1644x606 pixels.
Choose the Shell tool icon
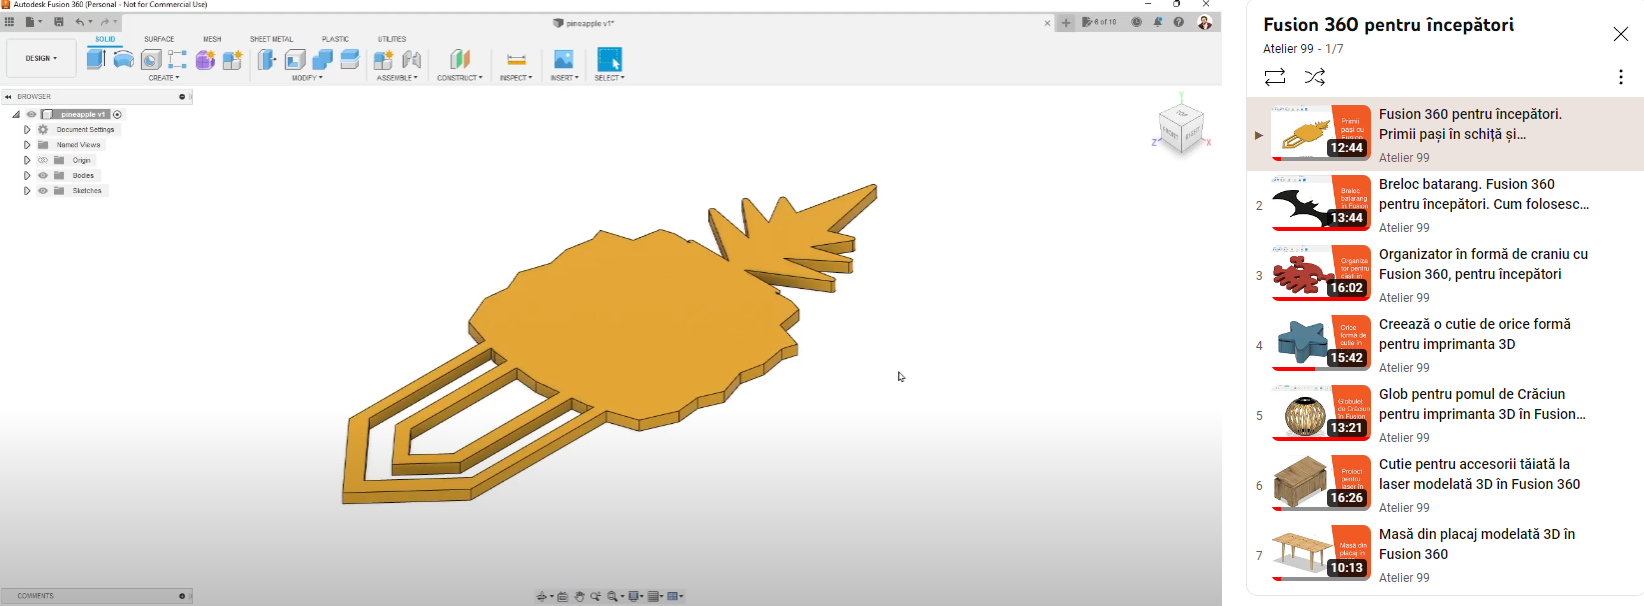tap(295, 60)
